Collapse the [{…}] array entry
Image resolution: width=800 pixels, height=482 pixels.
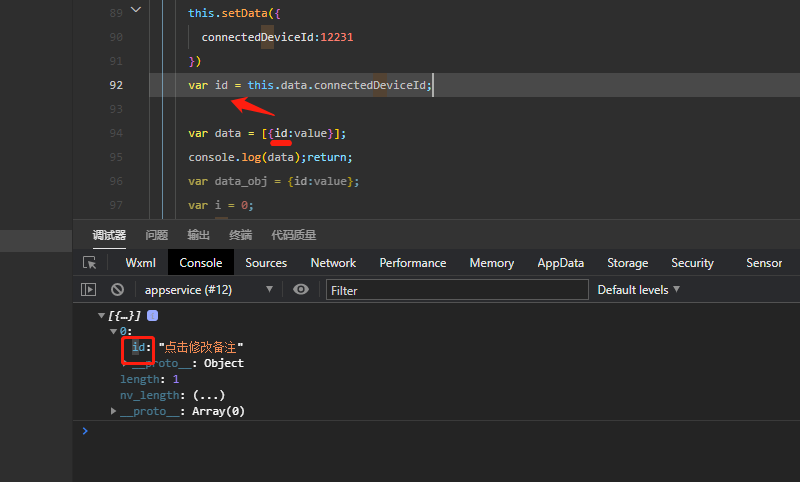[x=101, y=316]
